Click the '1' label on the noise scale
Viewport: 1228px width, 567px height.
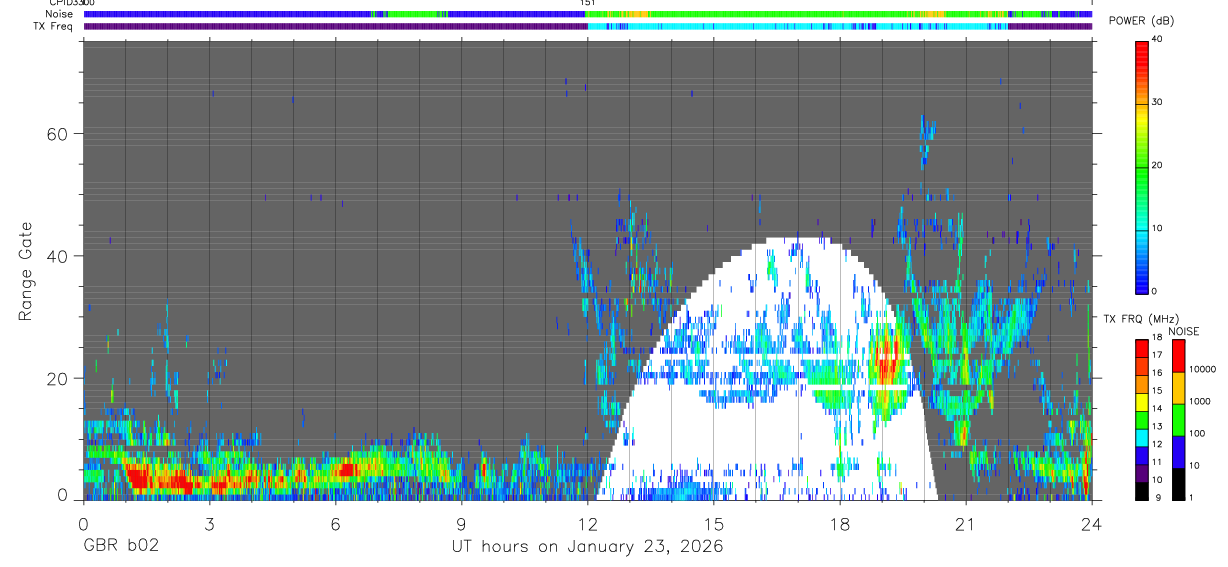1193,498
